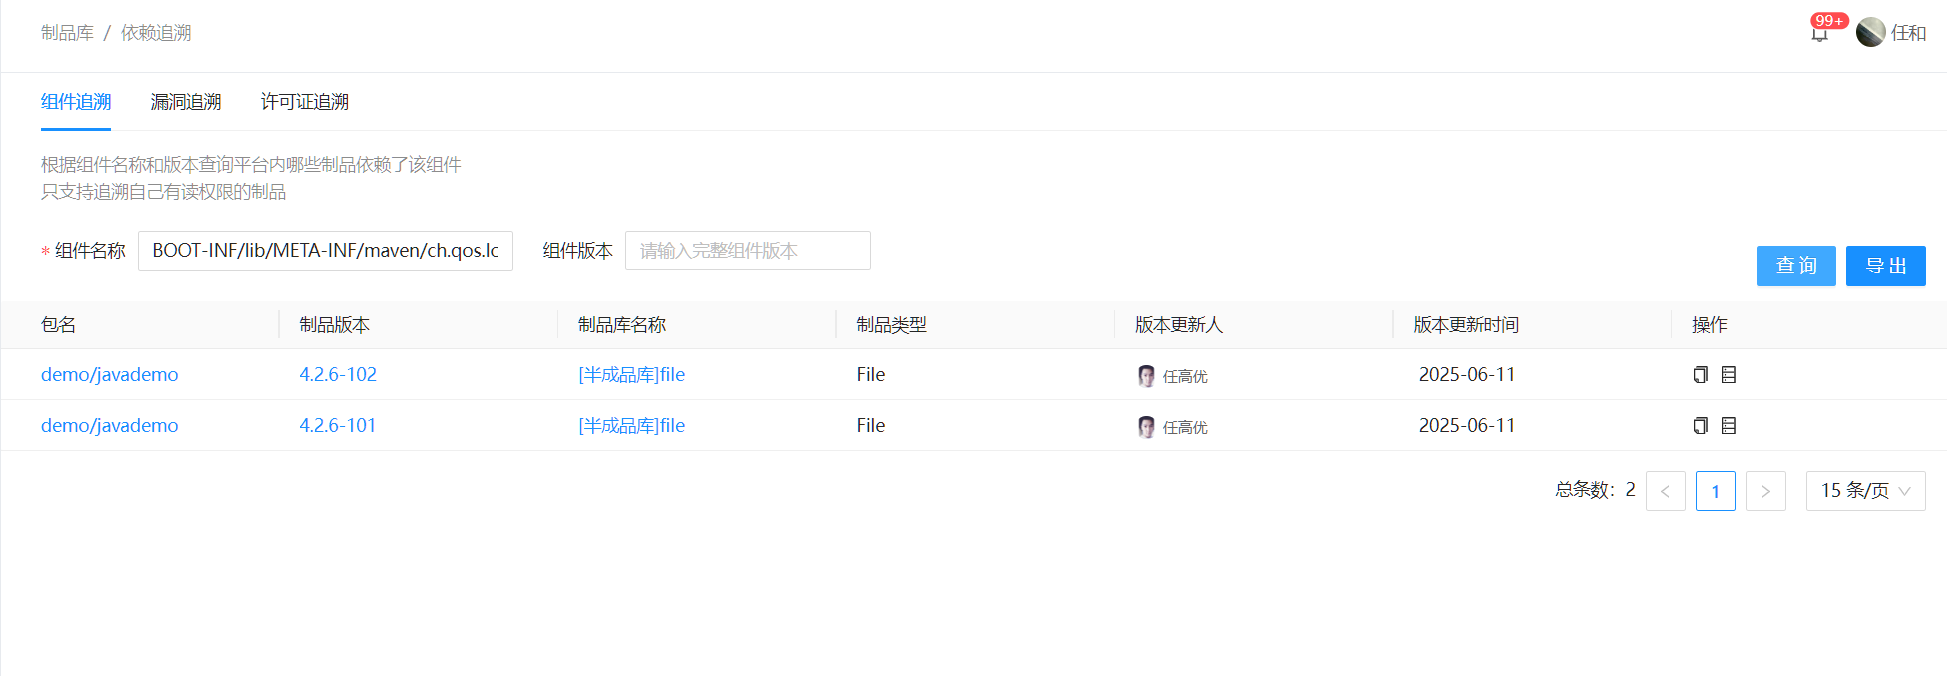Image resolution: width=1947 pixels, height=676 pixels.
Task: Click 任高优's avatar in the 4.2.6-101 row
Action: click(1146, 427)
